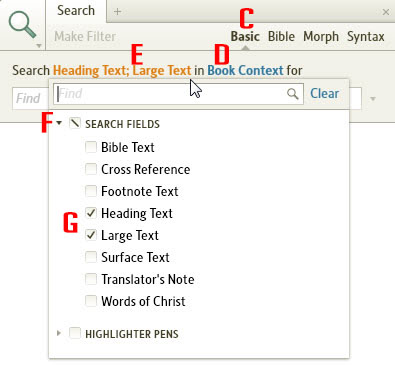Expand the HIGHLIGHTER PENS section
Screen dimensions: 395x365
tap(59, 333)
